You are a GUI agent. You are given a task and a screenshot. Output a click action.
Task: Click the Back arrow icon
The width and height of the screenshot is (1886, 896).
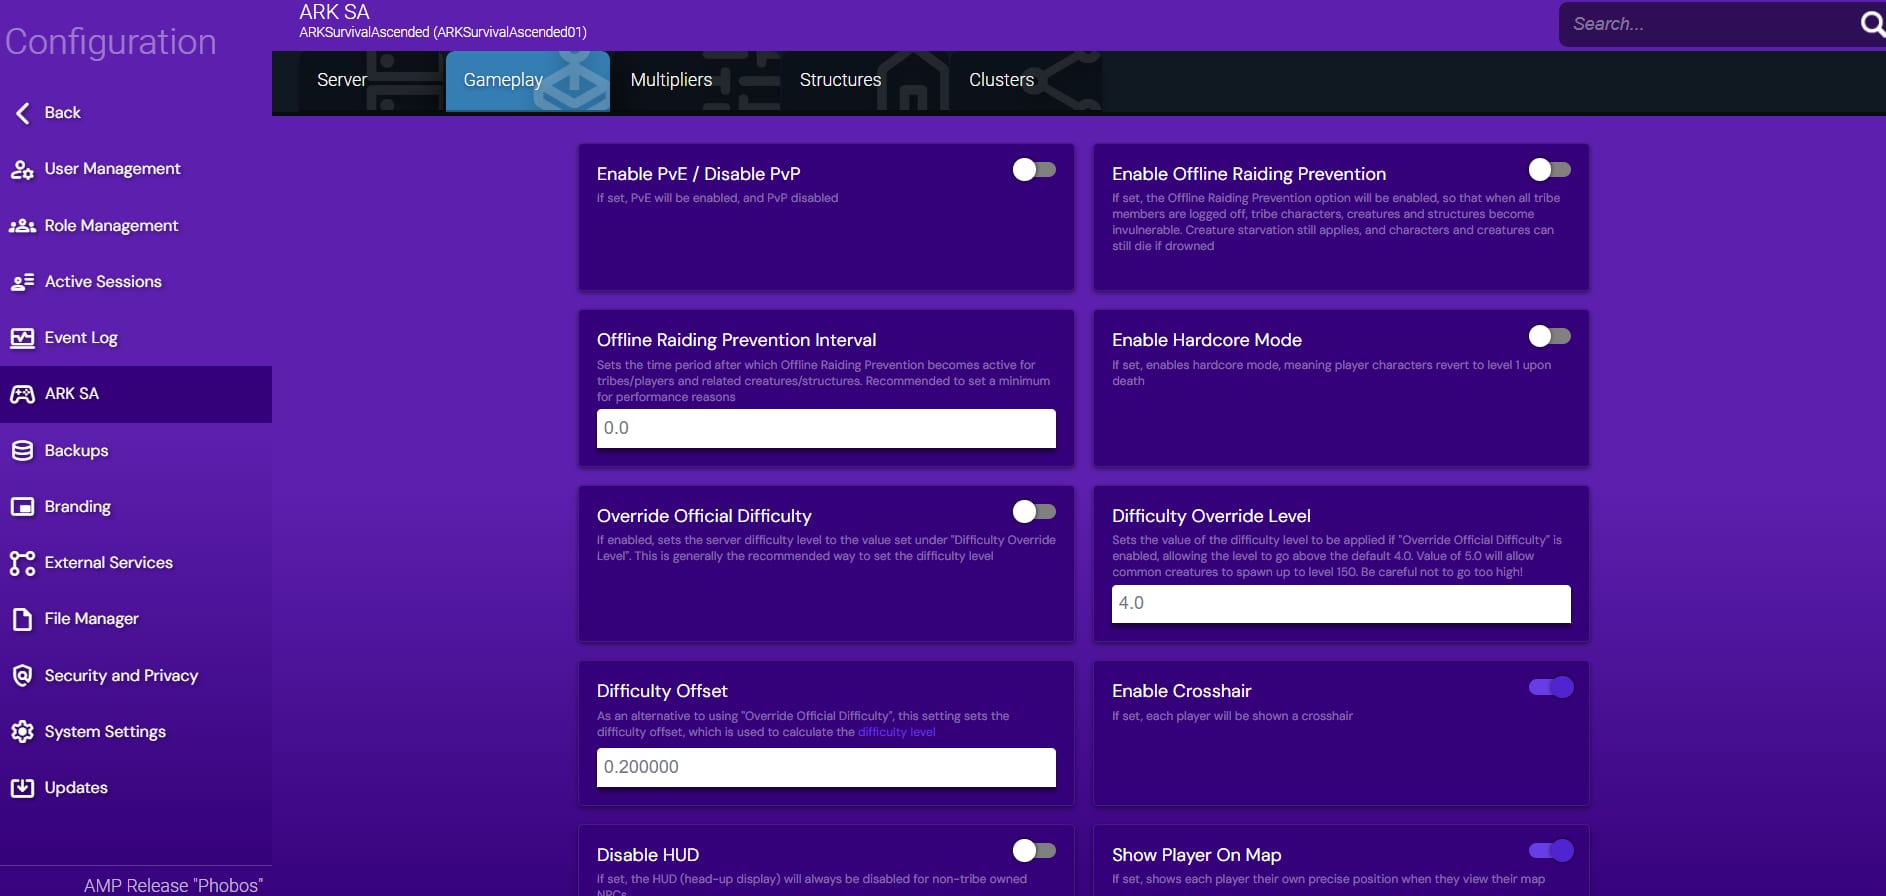22,113
